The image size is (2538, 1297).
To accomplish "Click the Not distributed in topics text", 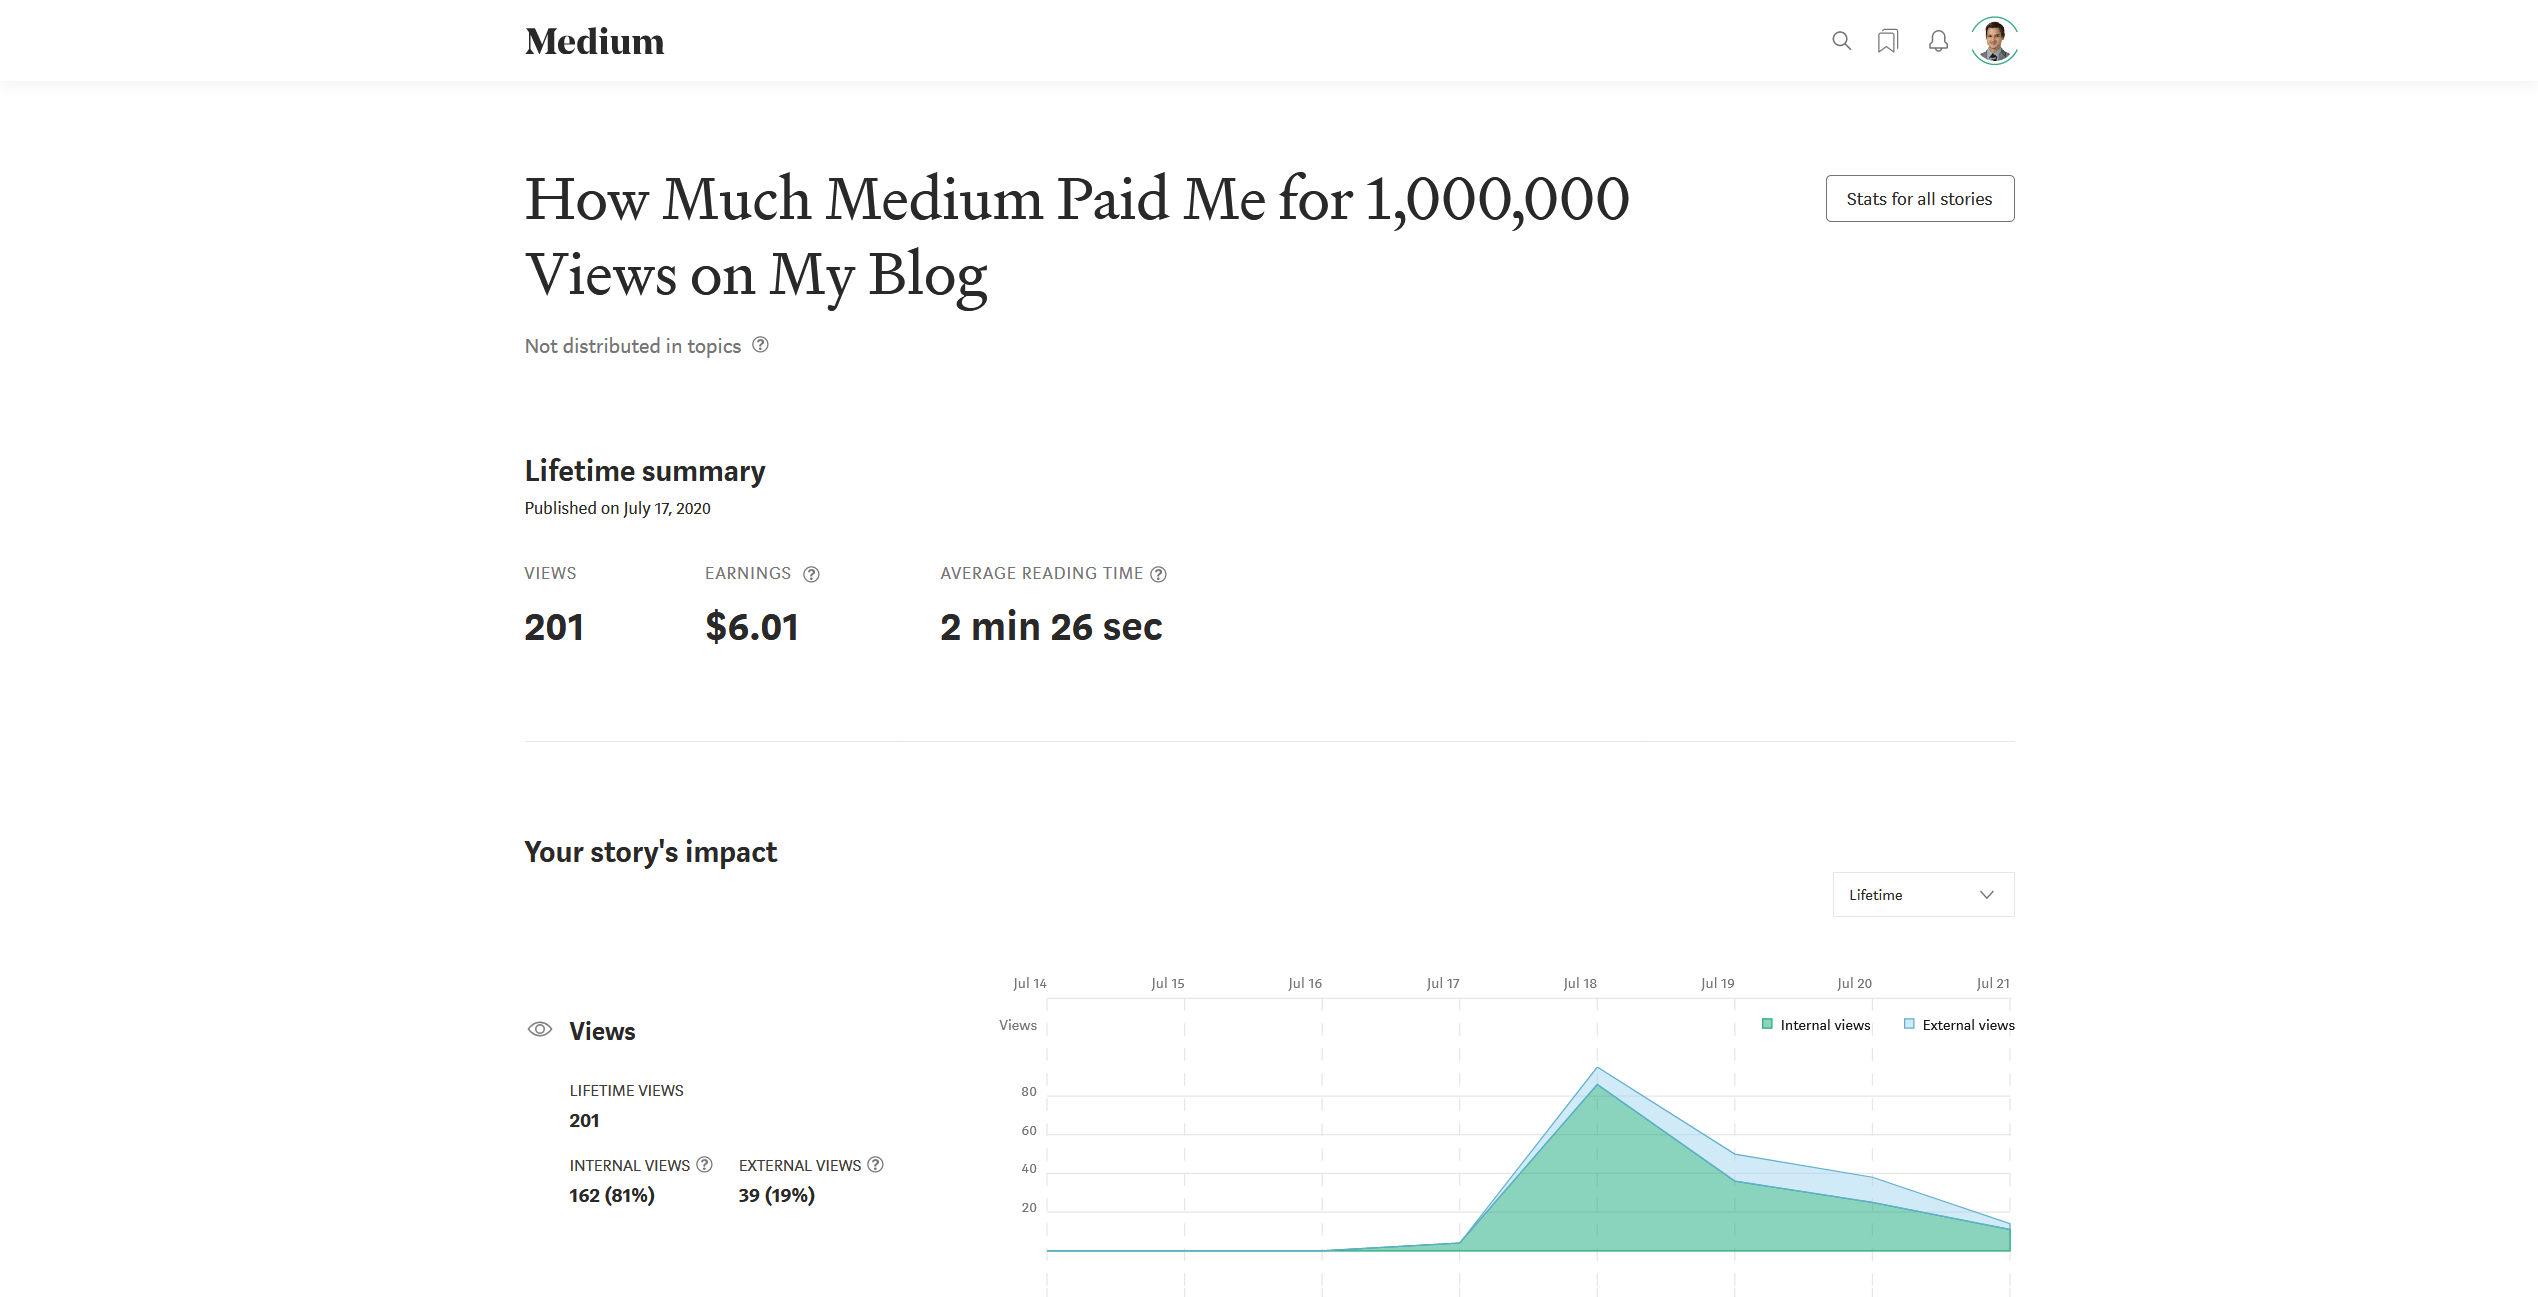I will (x=633, y=346).
